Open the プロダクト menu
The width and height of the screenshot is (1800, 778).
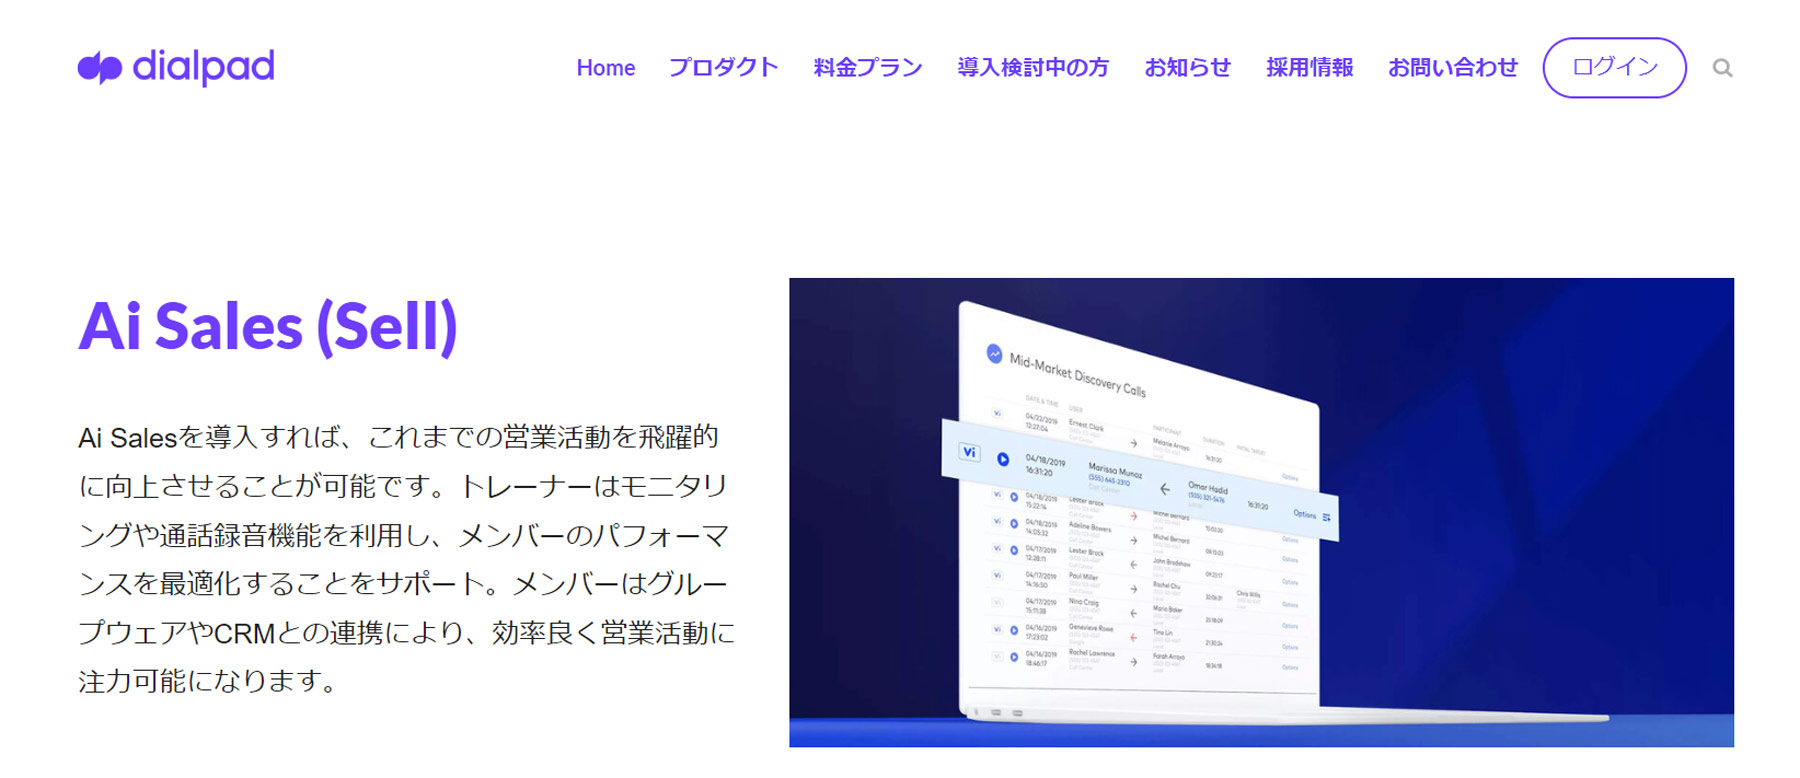click(723, 68)
